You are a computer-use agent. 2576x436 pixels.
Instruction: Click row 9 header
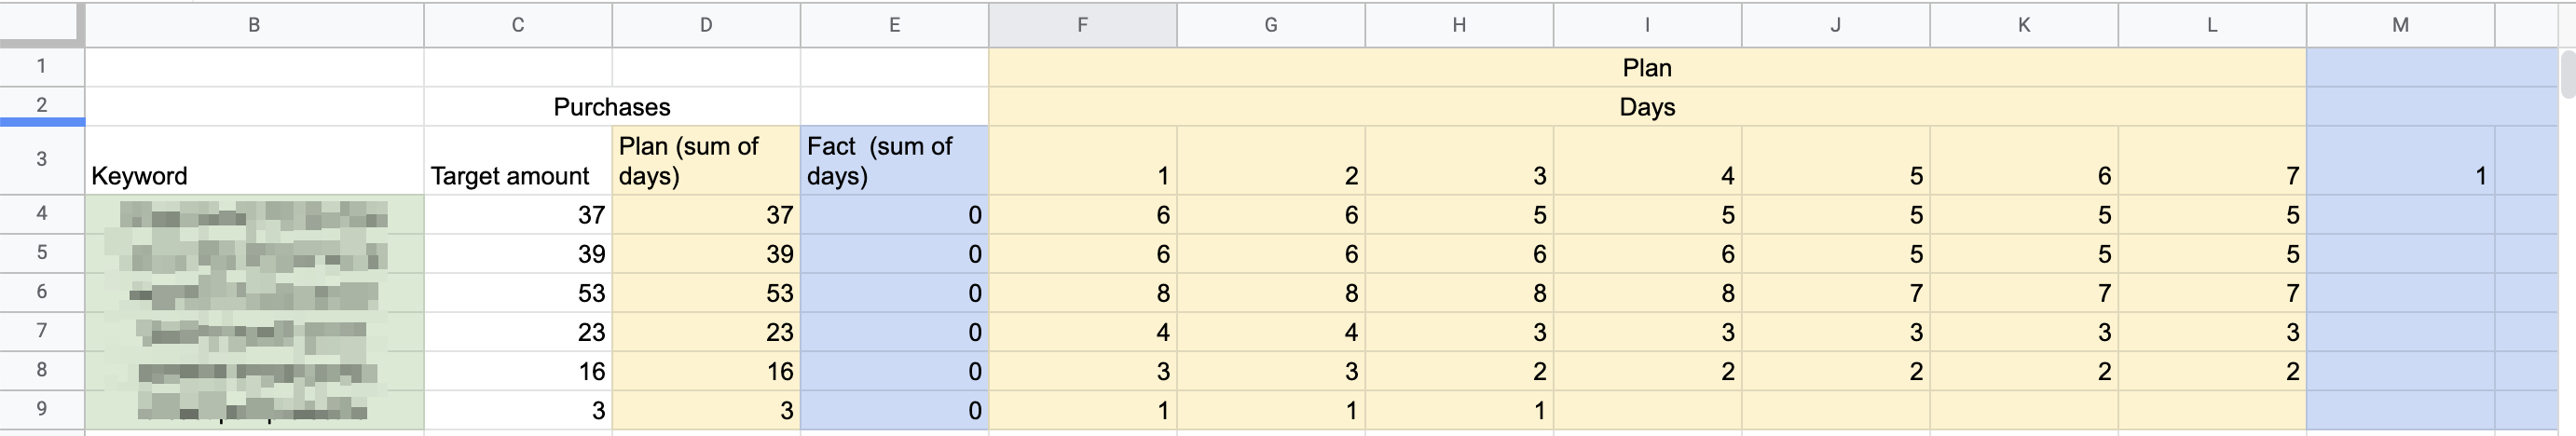point(41,408)
